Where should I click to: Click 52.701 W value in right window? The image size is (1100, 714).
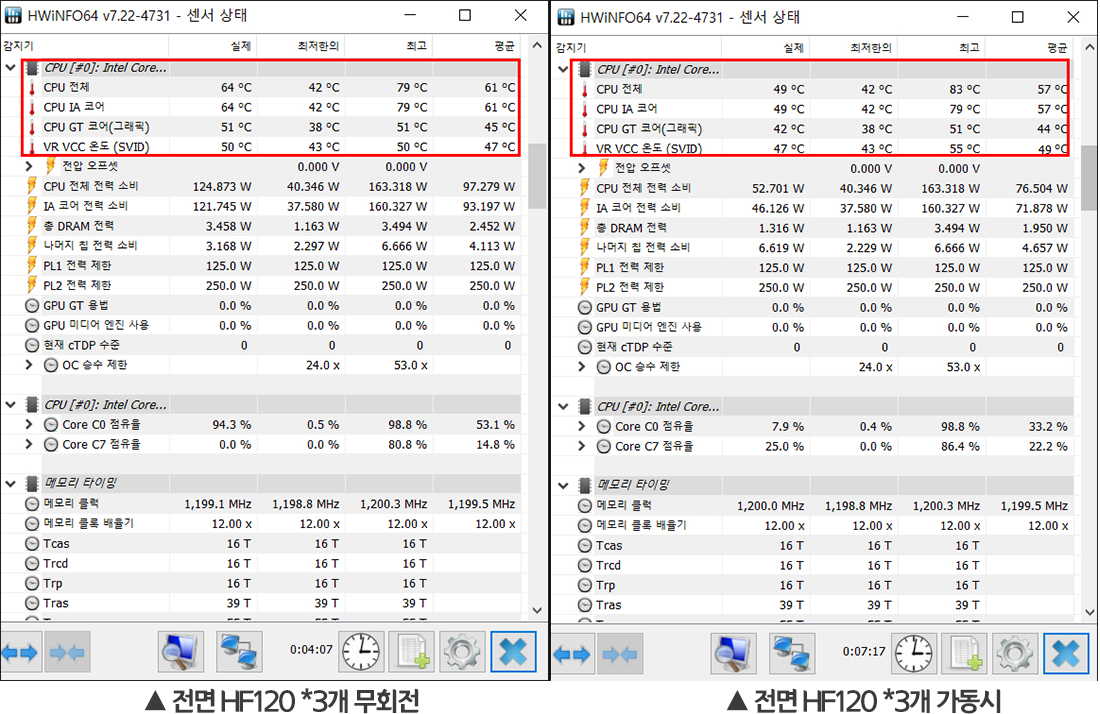coord(777,189)
